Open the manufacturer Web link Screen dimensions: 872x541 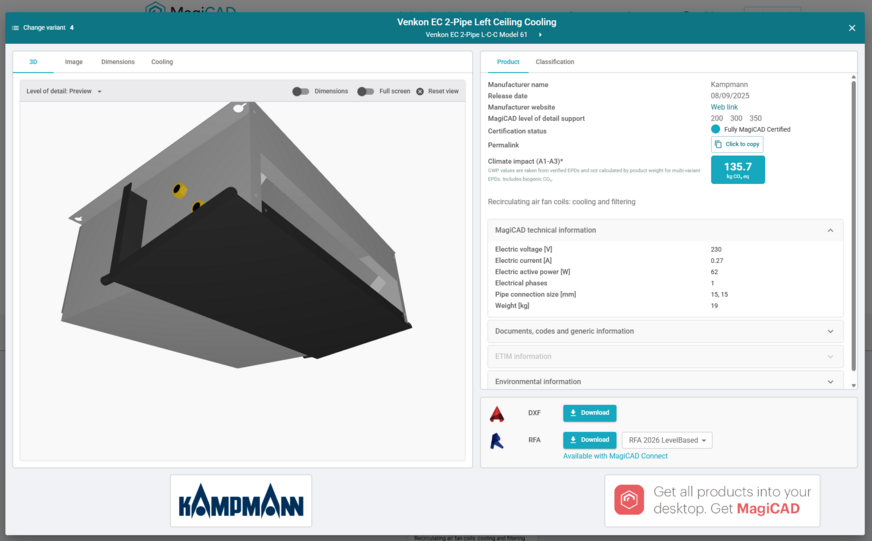click(724, 107)
